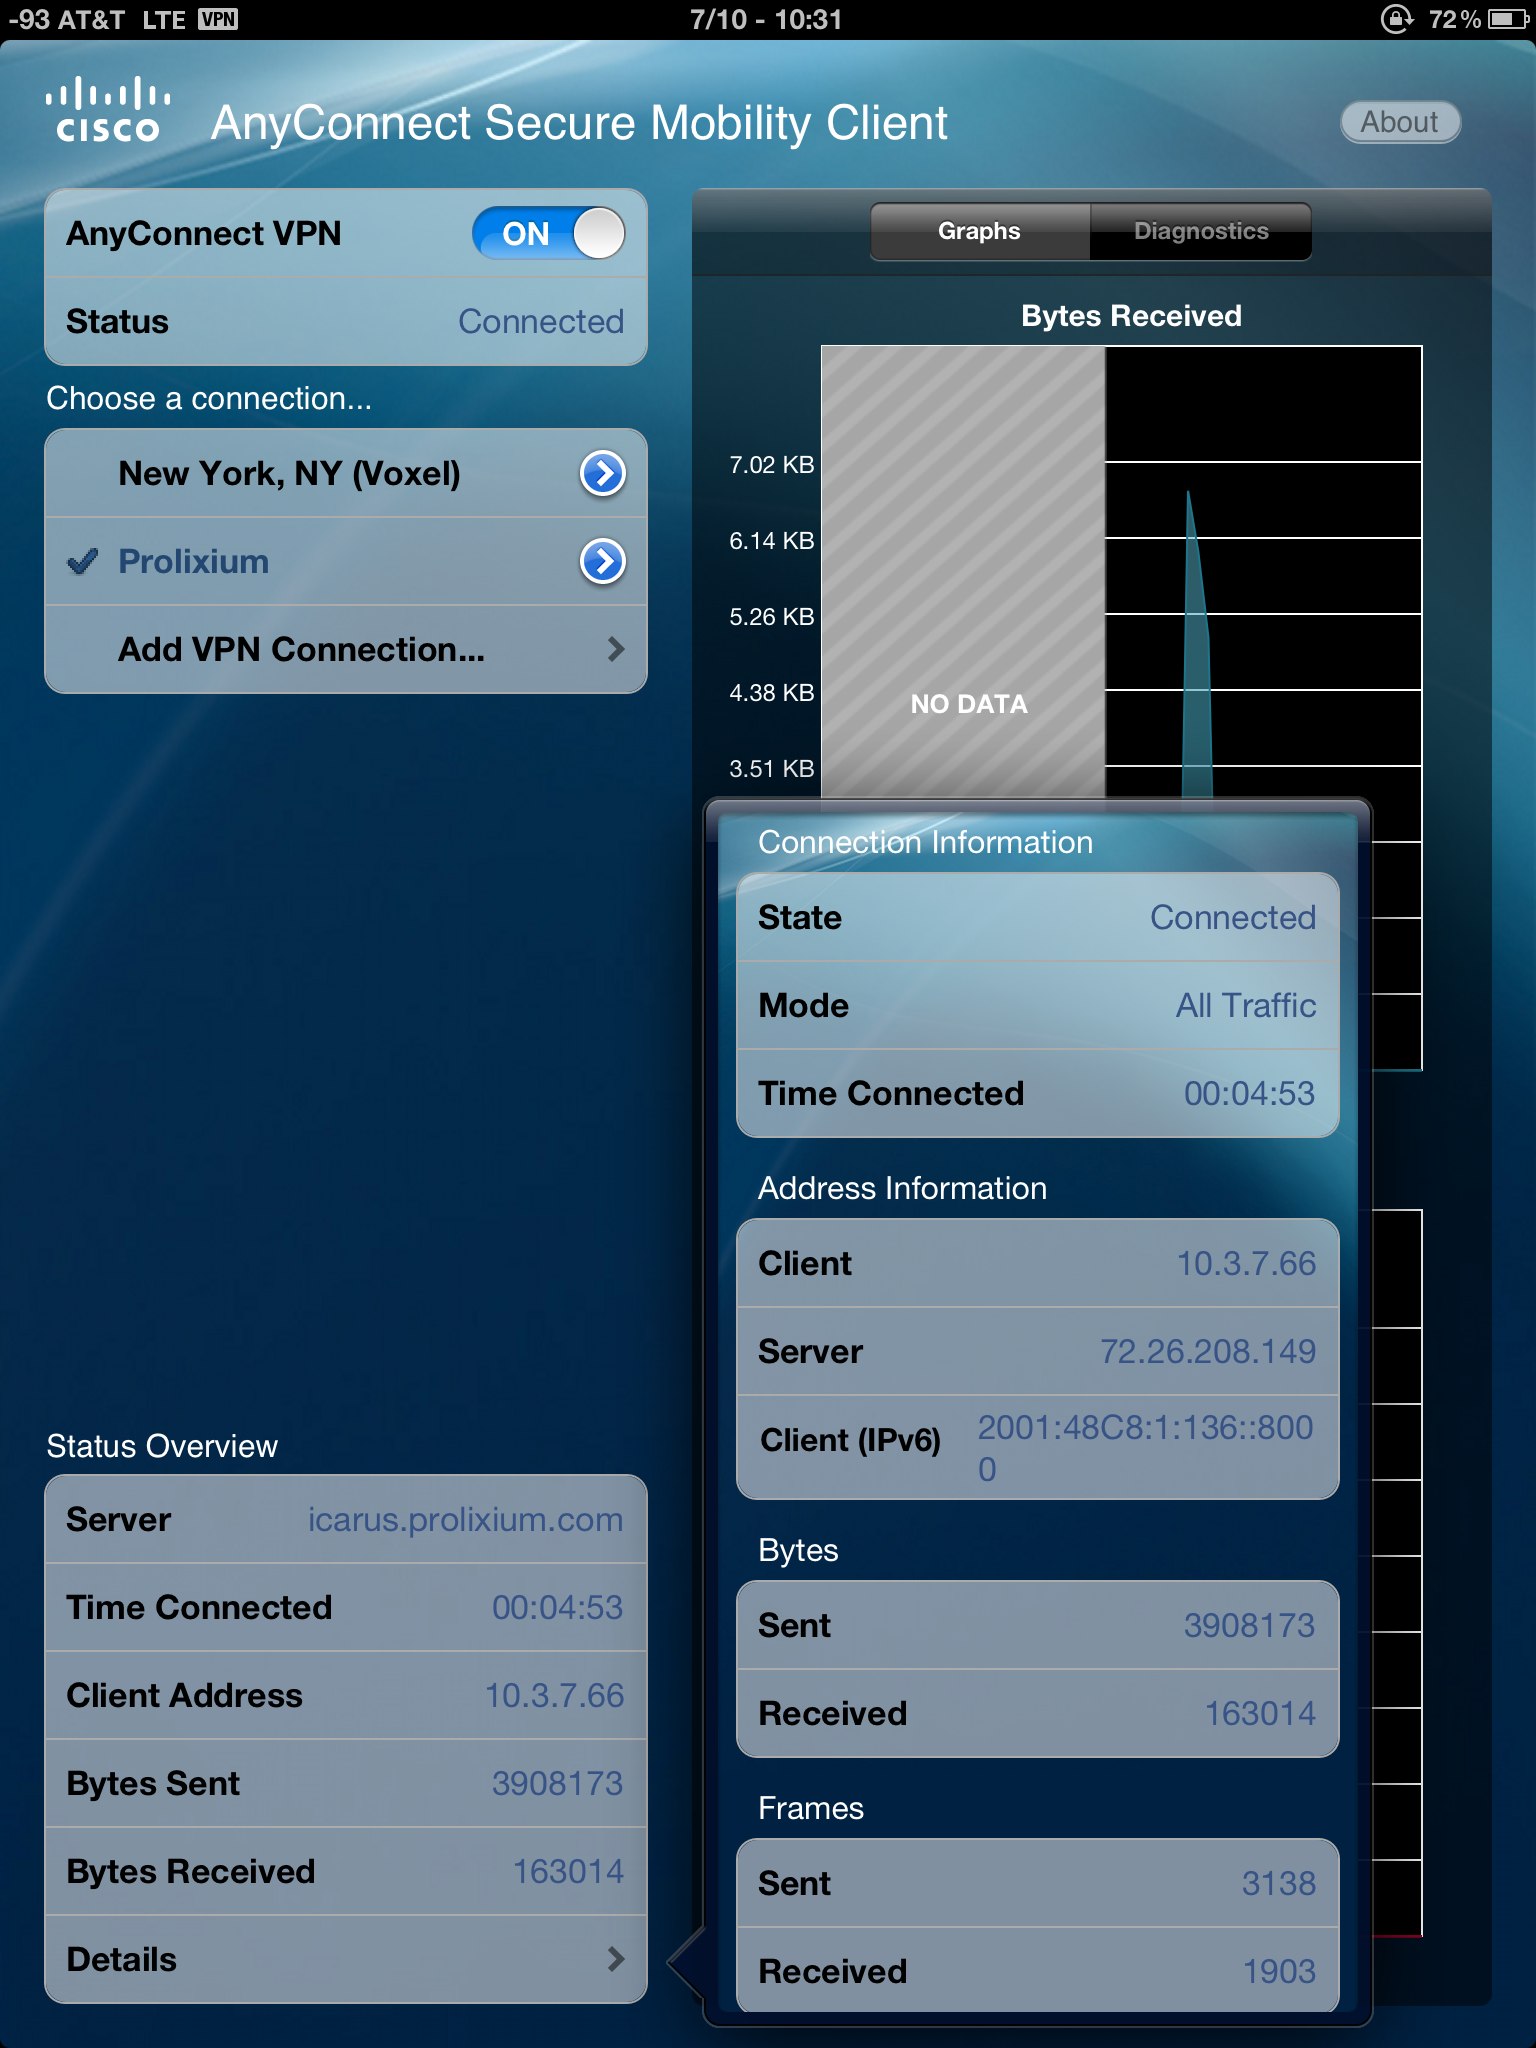1536x2048 pixels.
Task: Switch to the Graphs tab
Action: 980,231
